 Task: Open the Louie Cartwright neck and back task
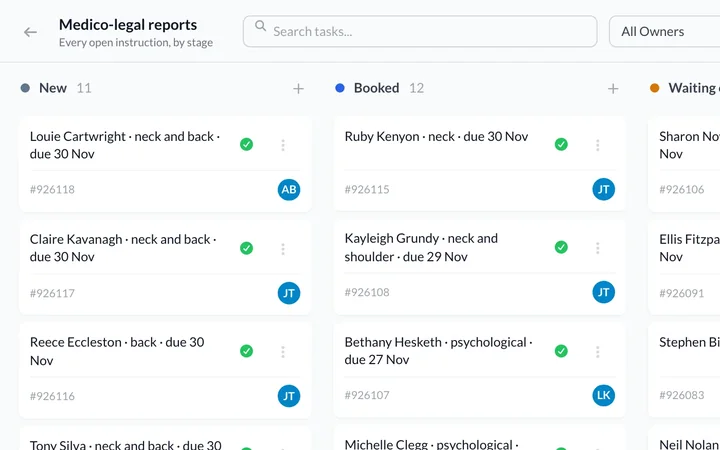tap(125, 145)
